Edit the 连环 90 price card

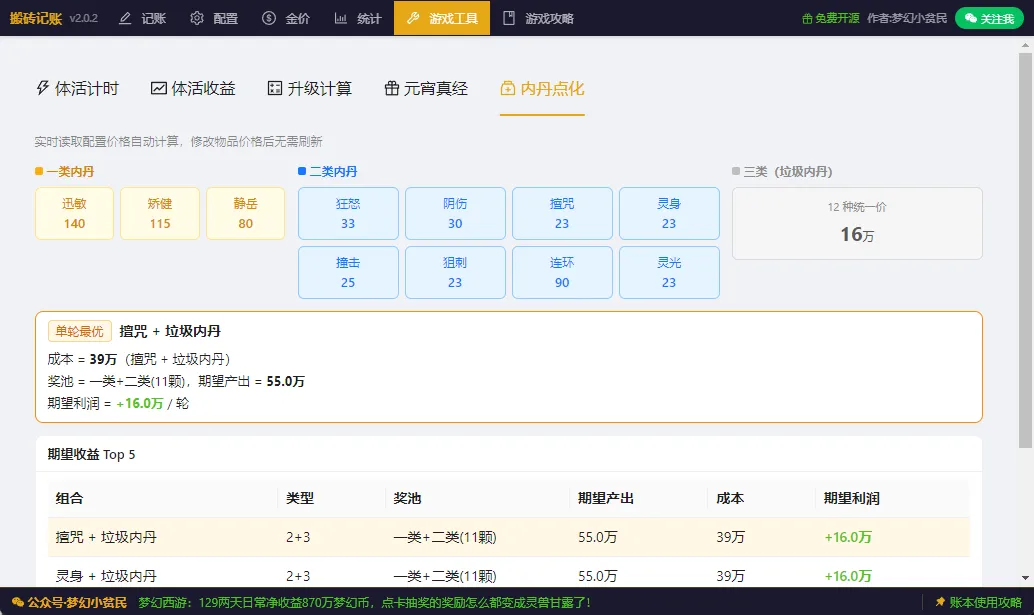562,272
